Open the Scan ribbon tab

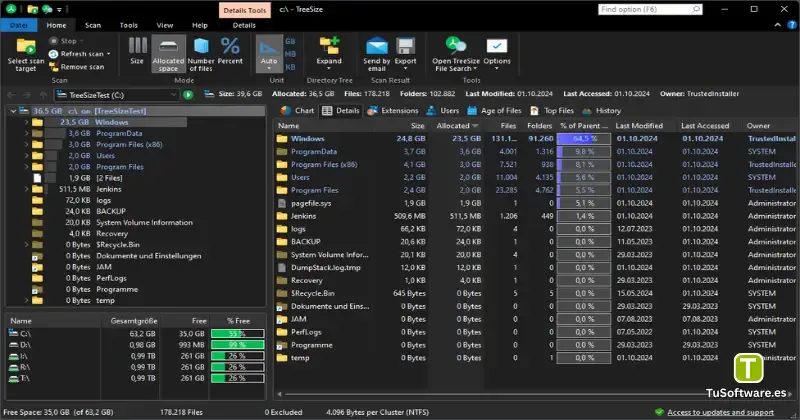[x=93, y=25]
